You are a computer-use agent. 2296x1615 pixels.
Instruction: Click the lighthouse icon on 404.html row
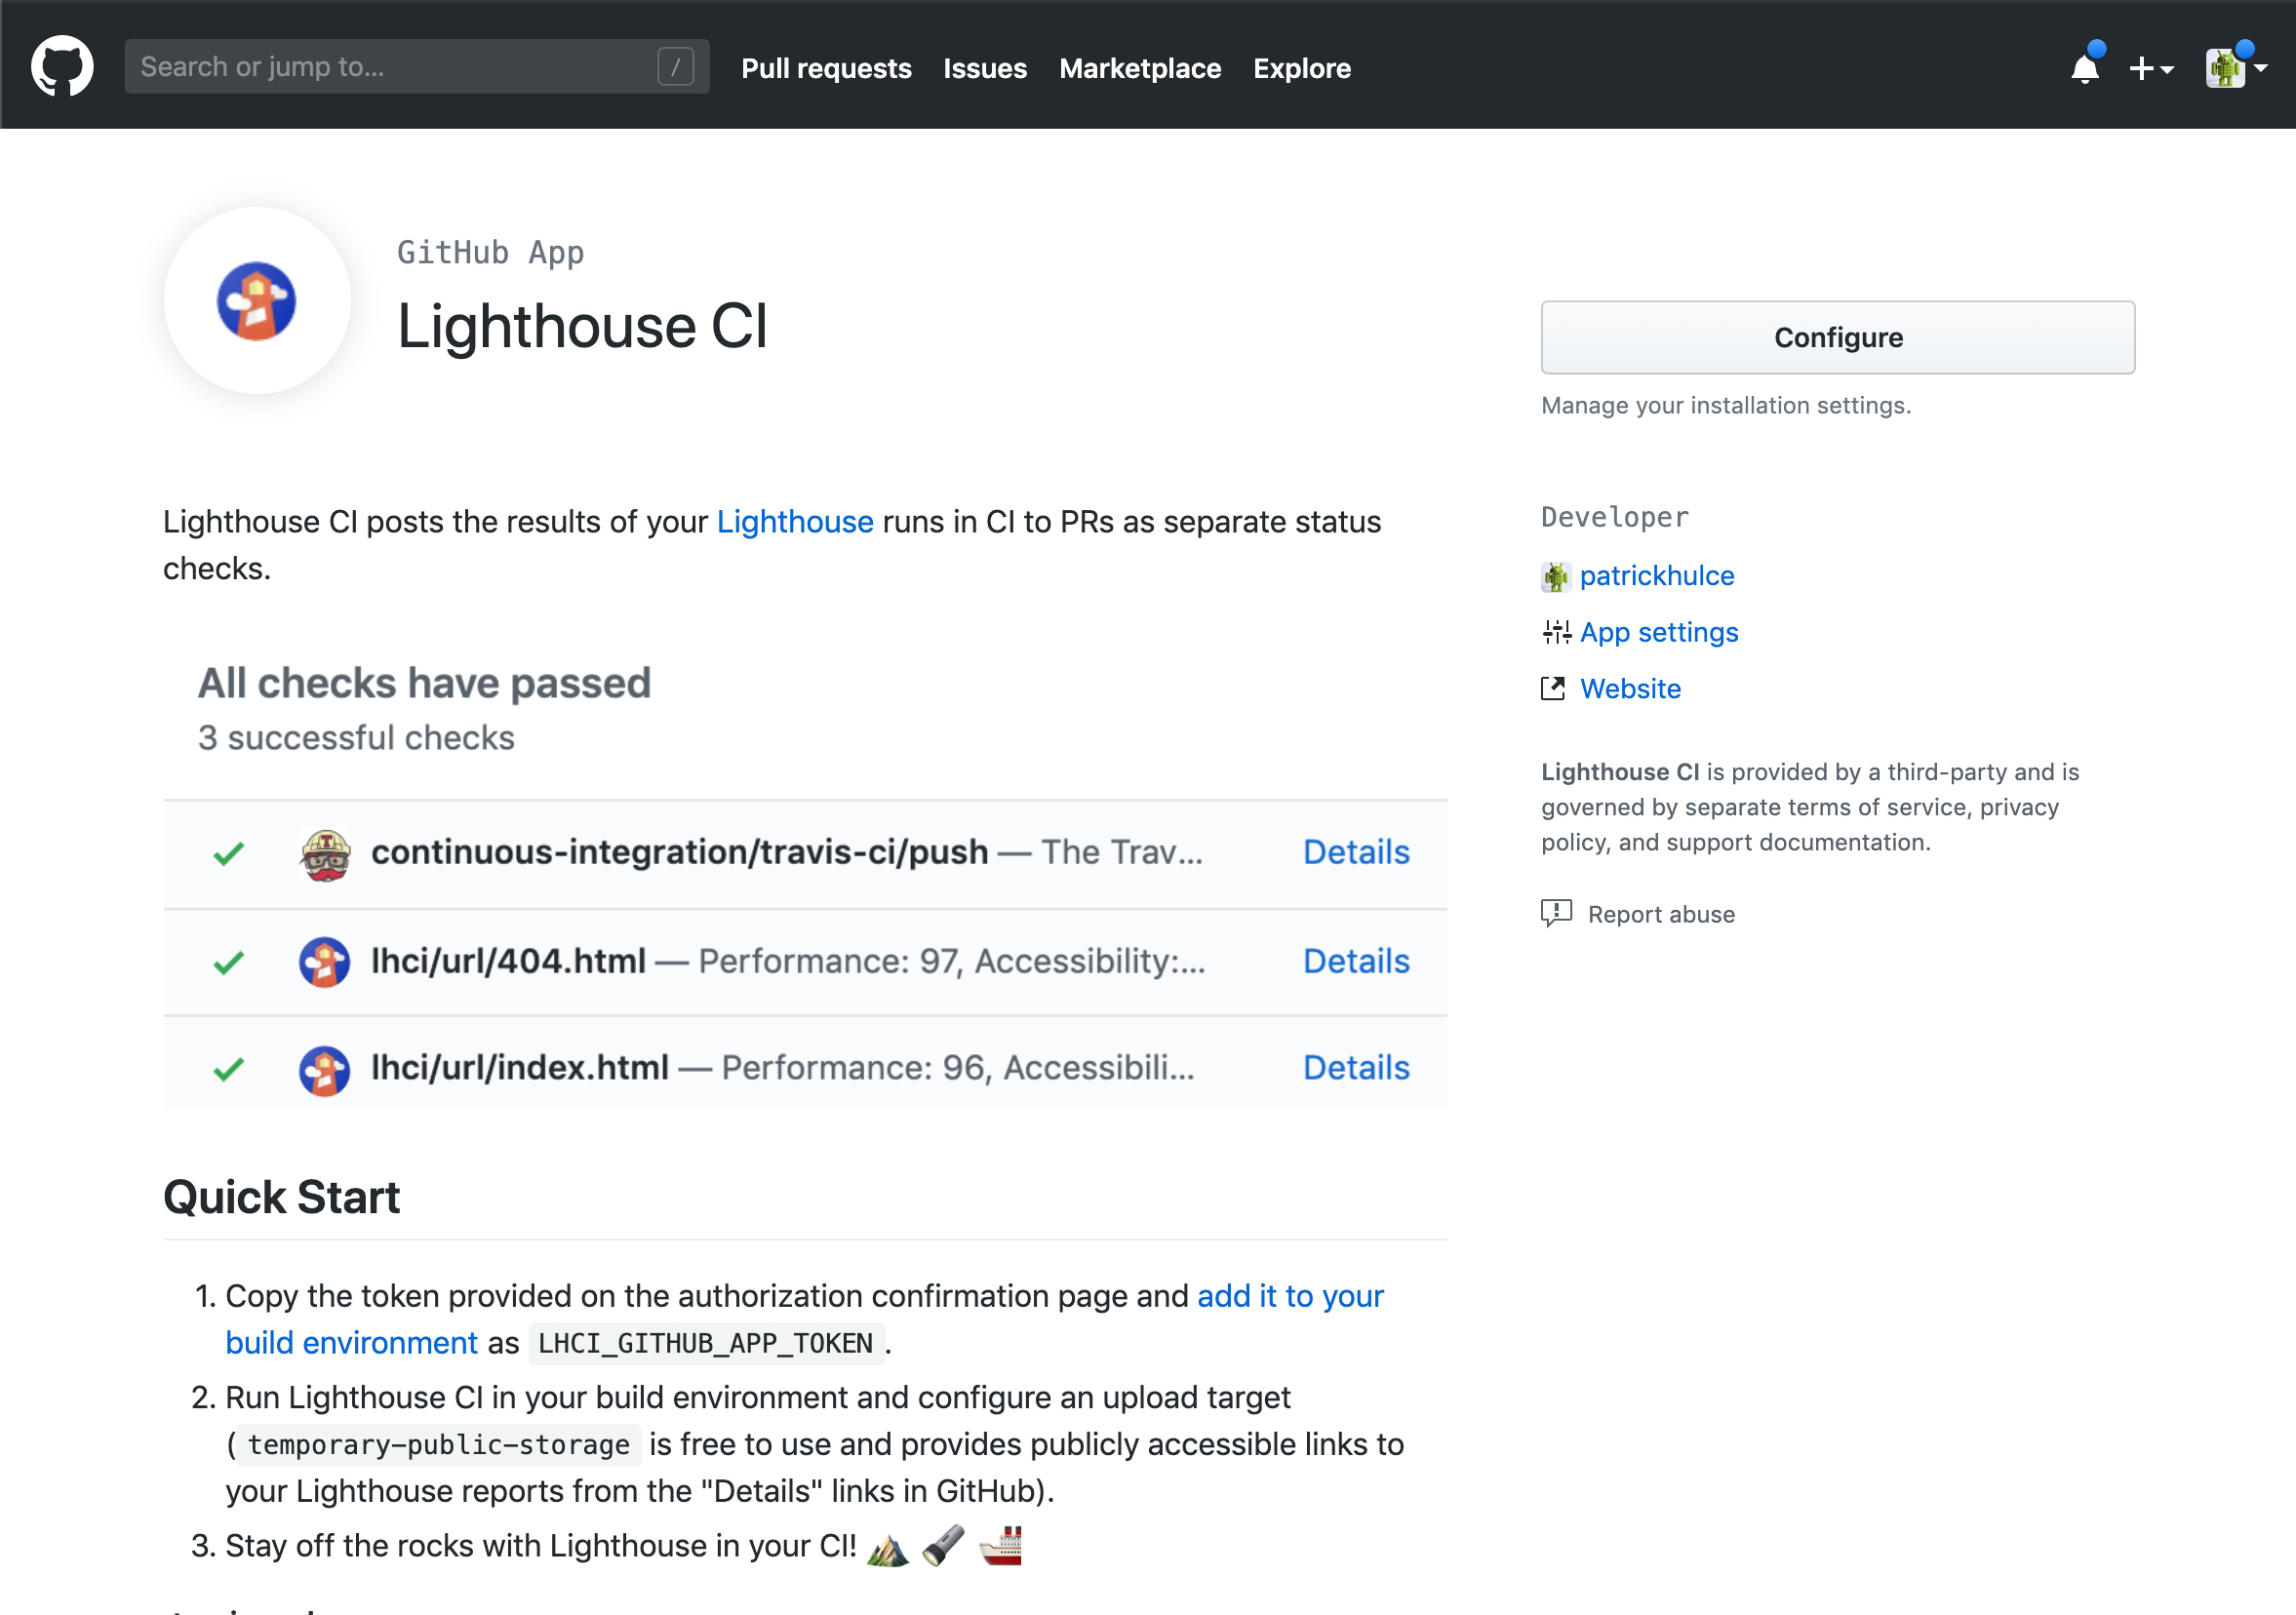(325, 963)
